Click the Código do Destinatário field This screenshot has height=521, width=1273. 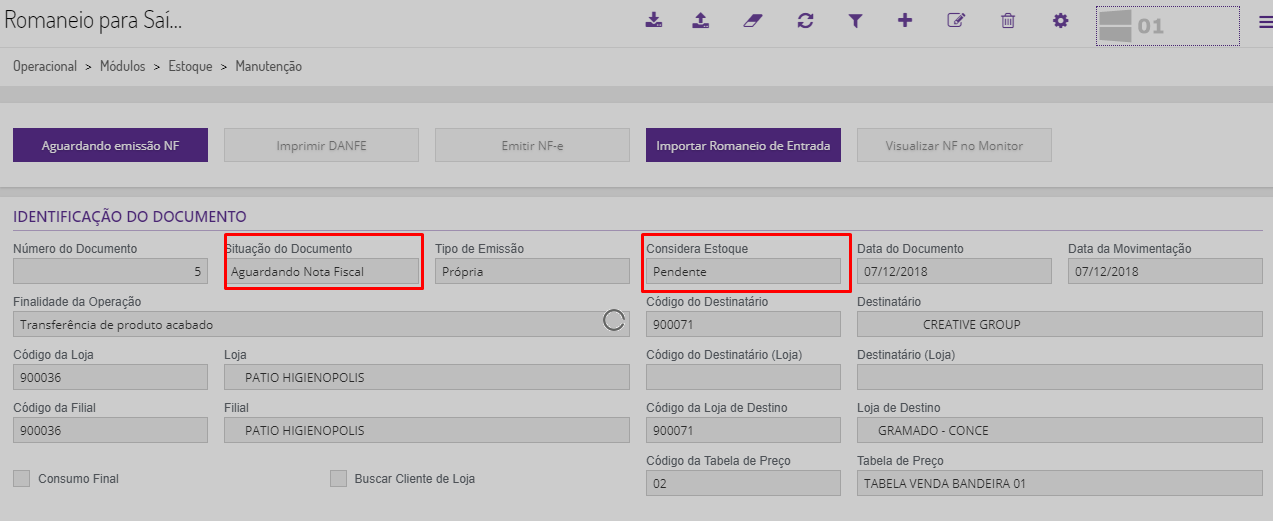743,324
